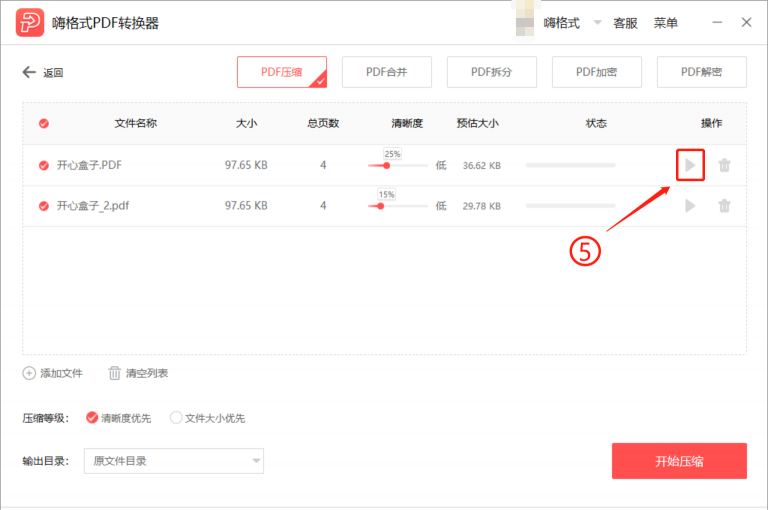Click the 添加文件 label
This screenshot has height=510, width=768.
click(61, 373)
